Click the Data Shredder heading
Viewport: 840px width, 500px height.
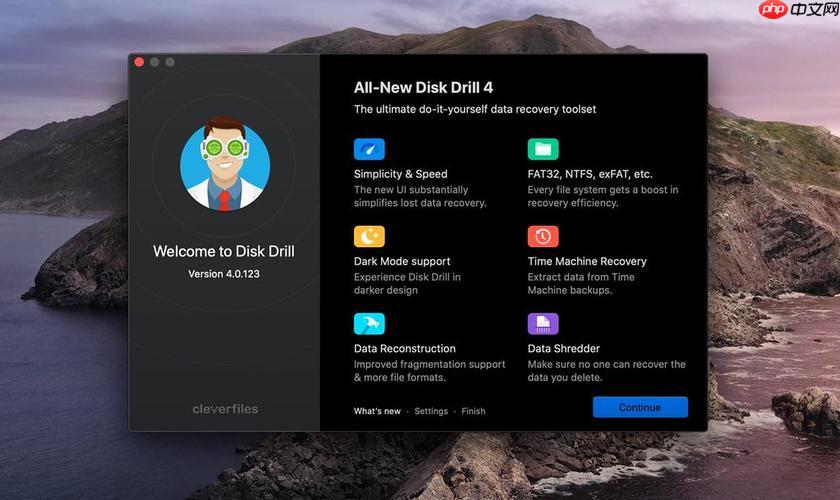pos(564,349)
